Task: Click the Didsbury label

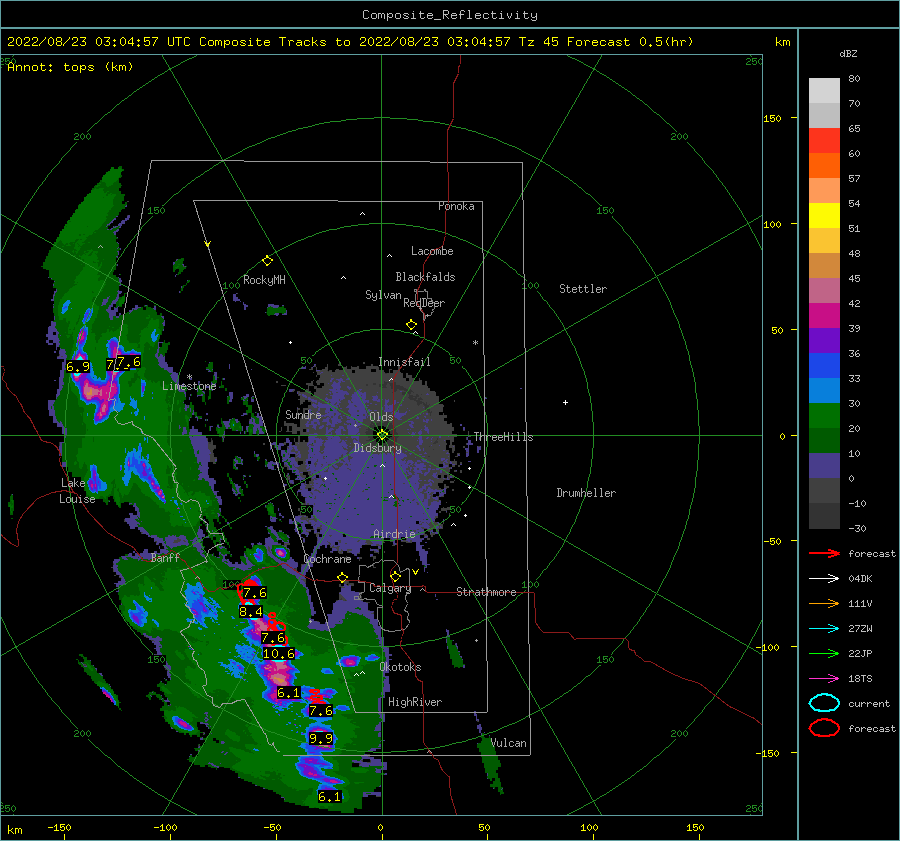Action: [377, 448]
